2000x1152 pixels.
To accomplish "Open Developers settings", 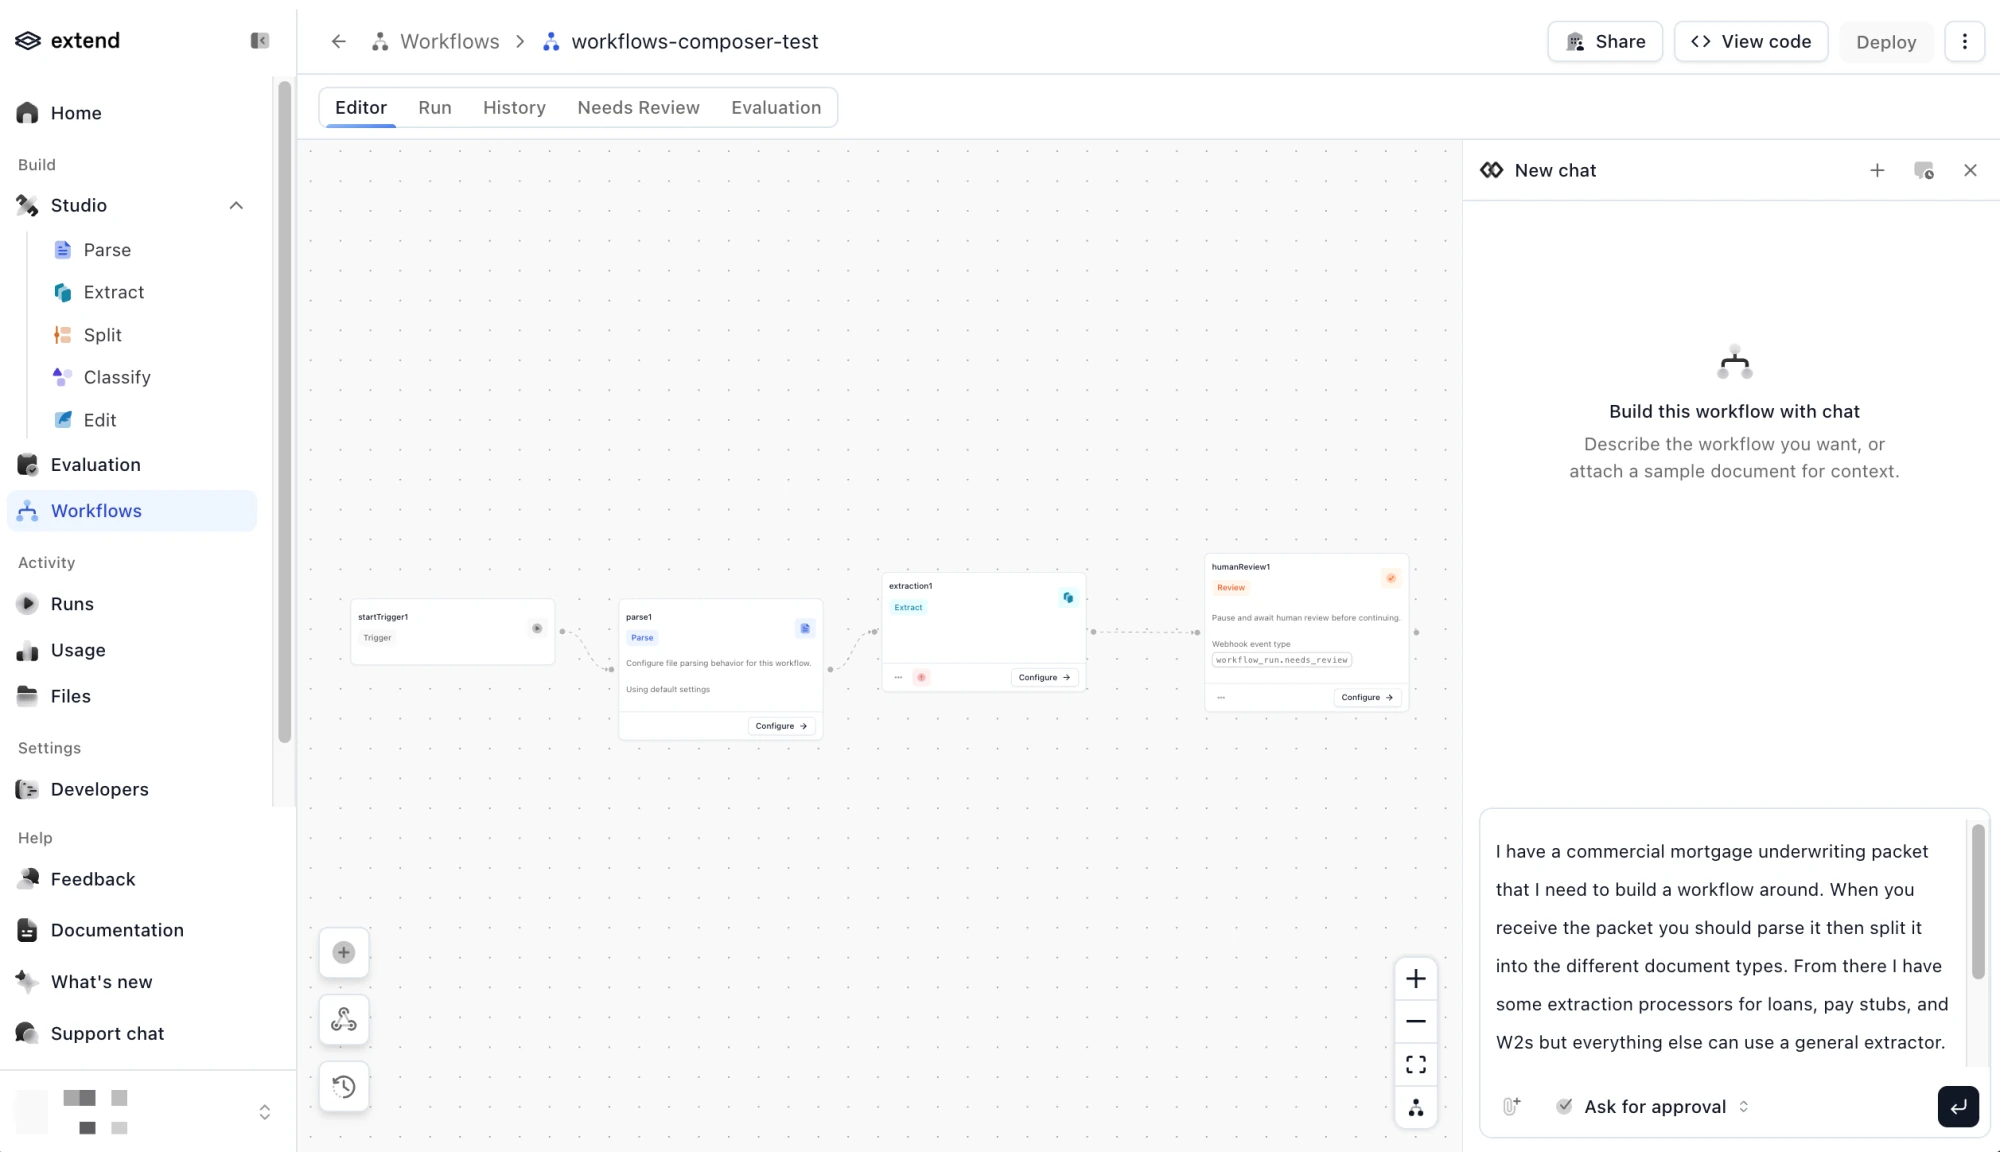I will coord(99,789).
